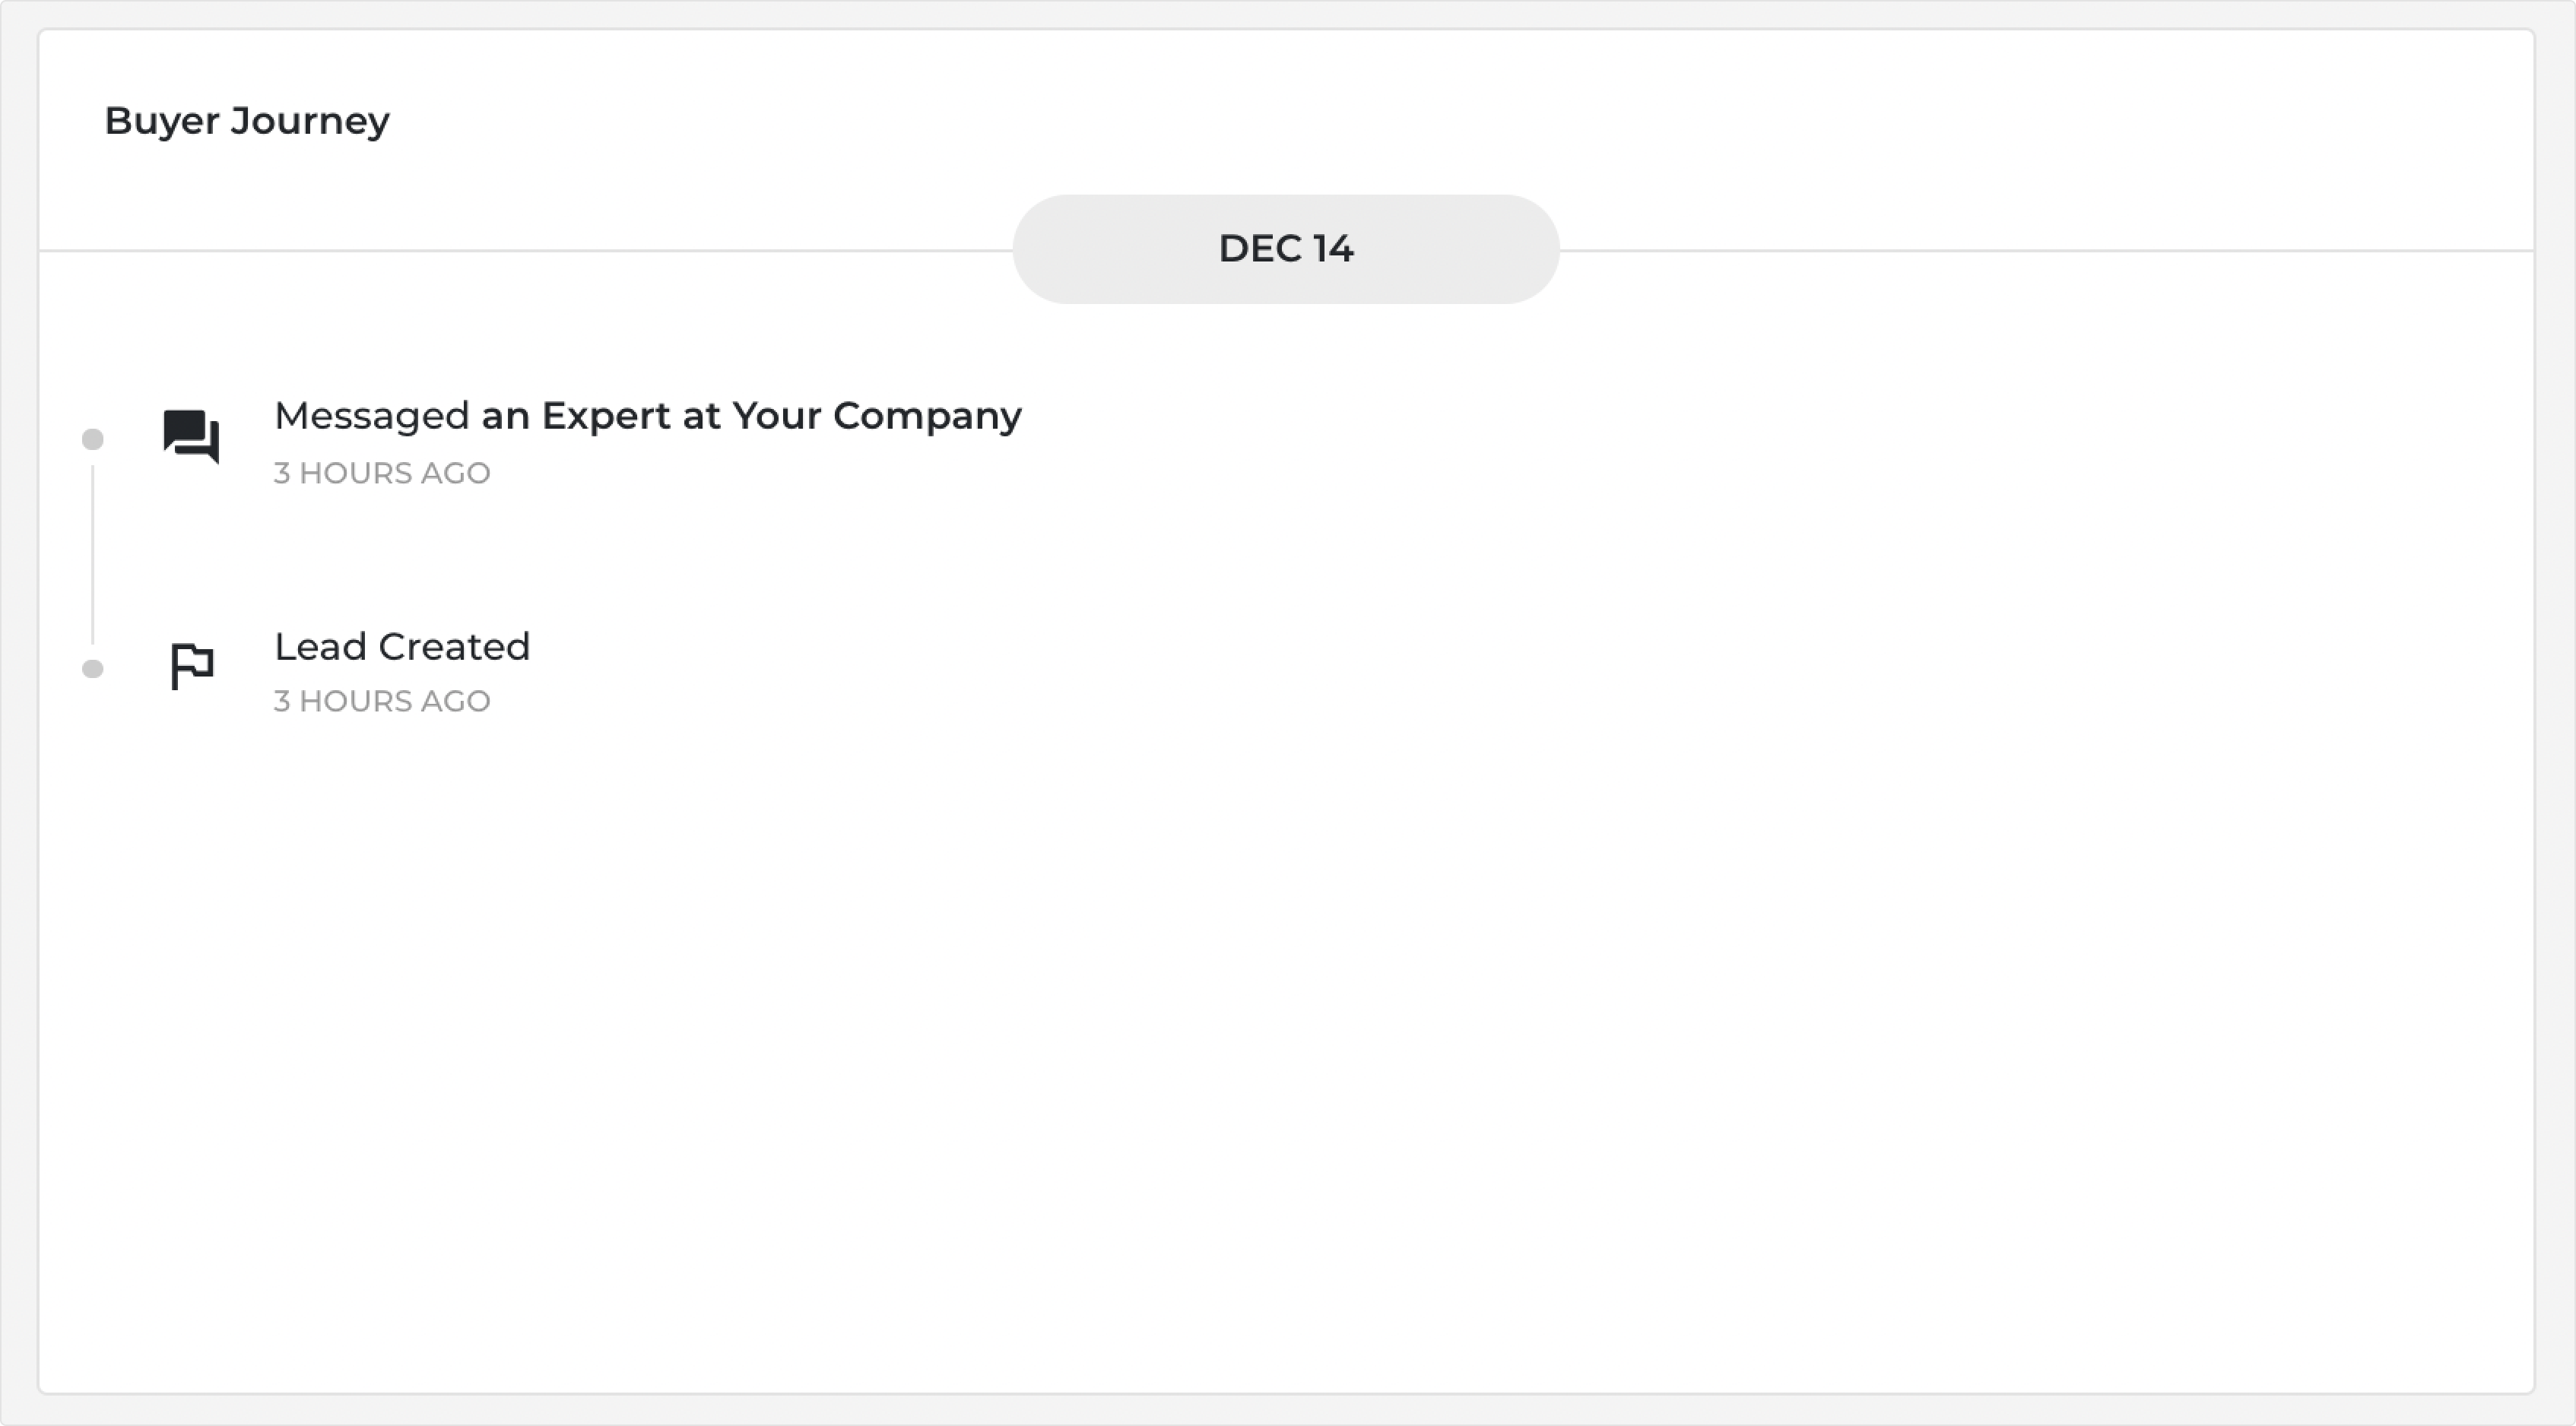Click the word Company in the first event
Image resolution: width=2576 pixels, height=1426 pixels.
pyautogui.click(x=927, y=416)
